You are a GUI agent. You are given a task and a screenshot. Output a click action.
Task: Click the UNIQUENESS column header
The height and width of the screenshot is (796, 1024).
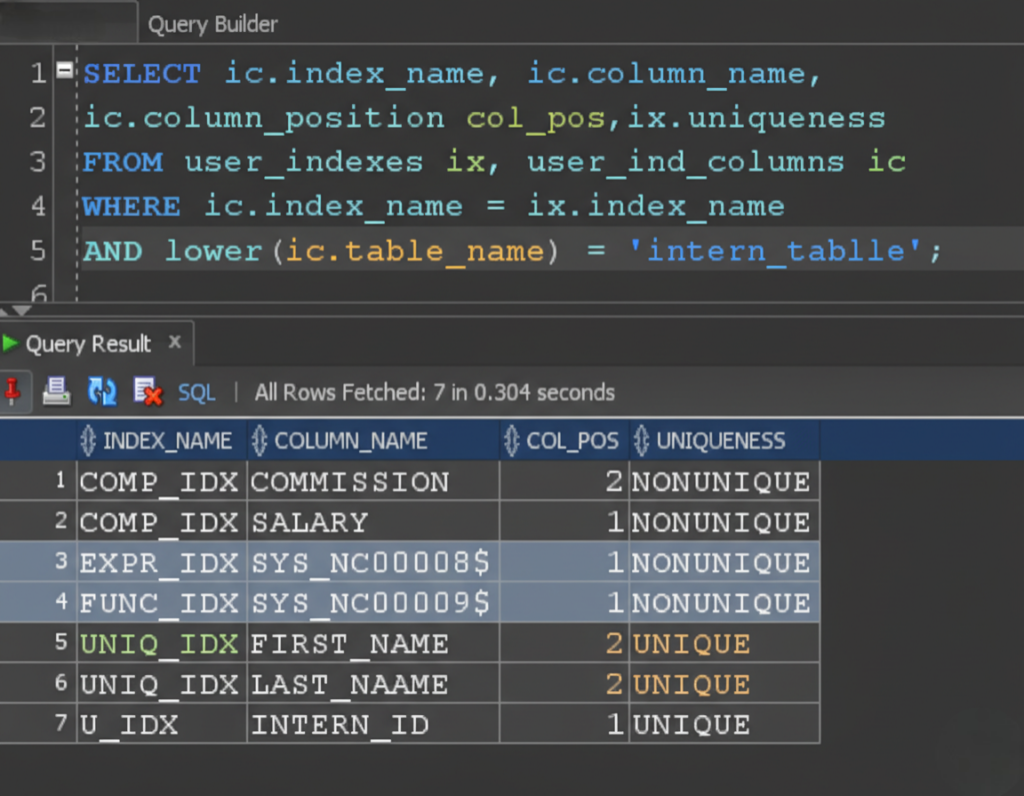pyautogui.click(x=720, y=441)
